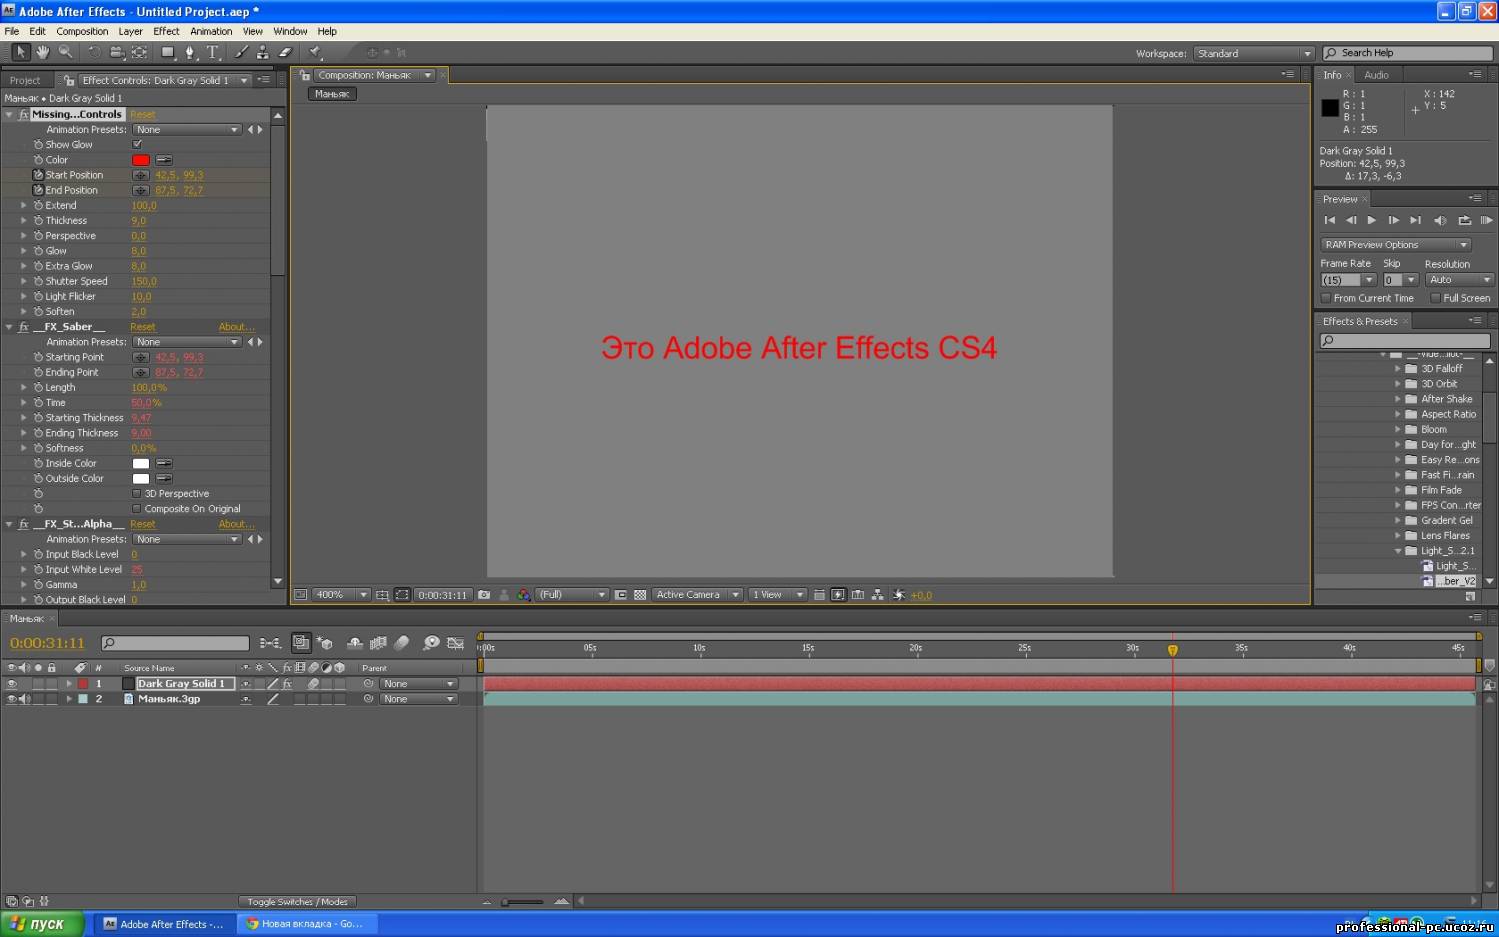Click About link for __FX_Saber__

237,327
